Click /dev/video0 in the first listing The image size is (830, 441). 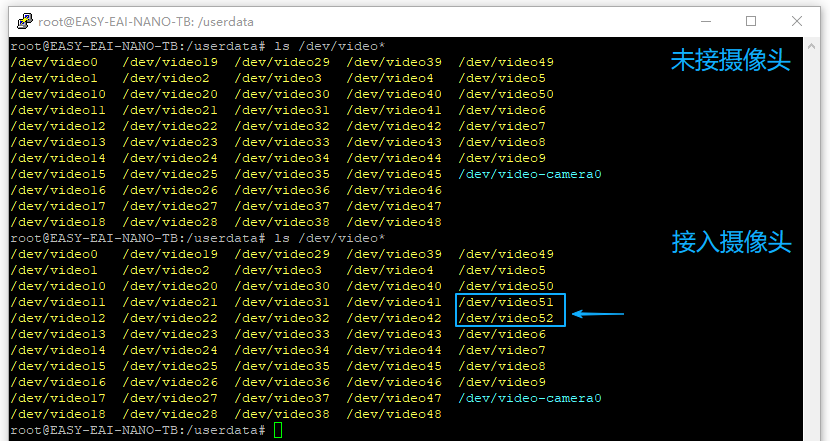click(54, 62)
